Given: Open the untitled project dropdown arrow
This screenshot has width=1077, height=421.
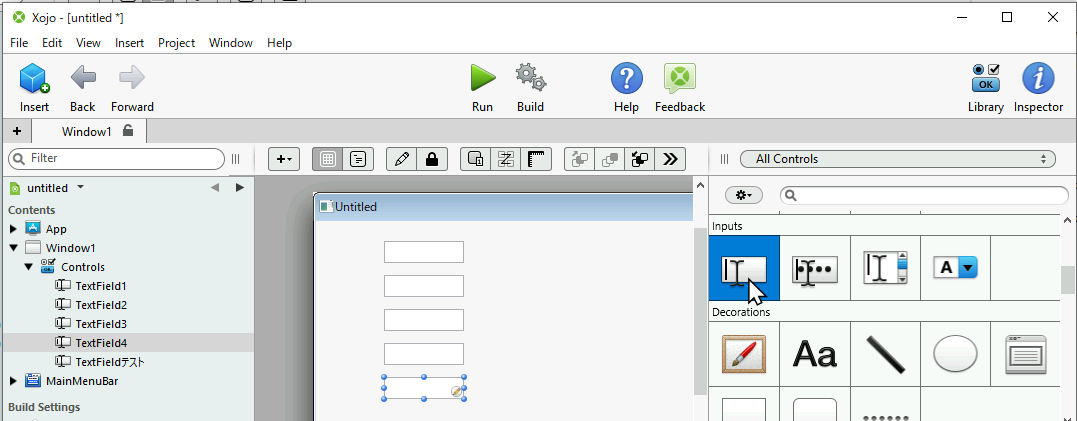Looking at the screenshot, I should tap(80, 187).
